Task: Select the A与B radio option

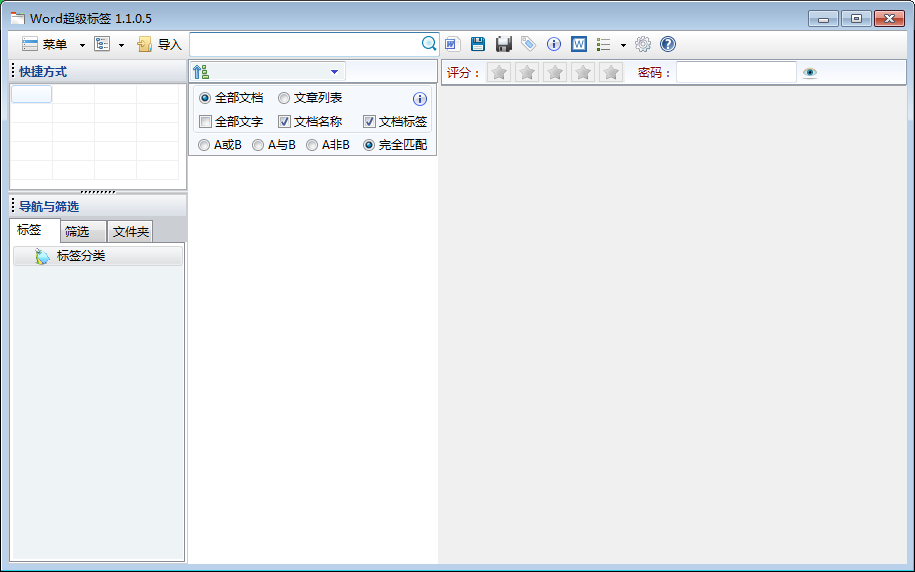Action: (274, 145)
